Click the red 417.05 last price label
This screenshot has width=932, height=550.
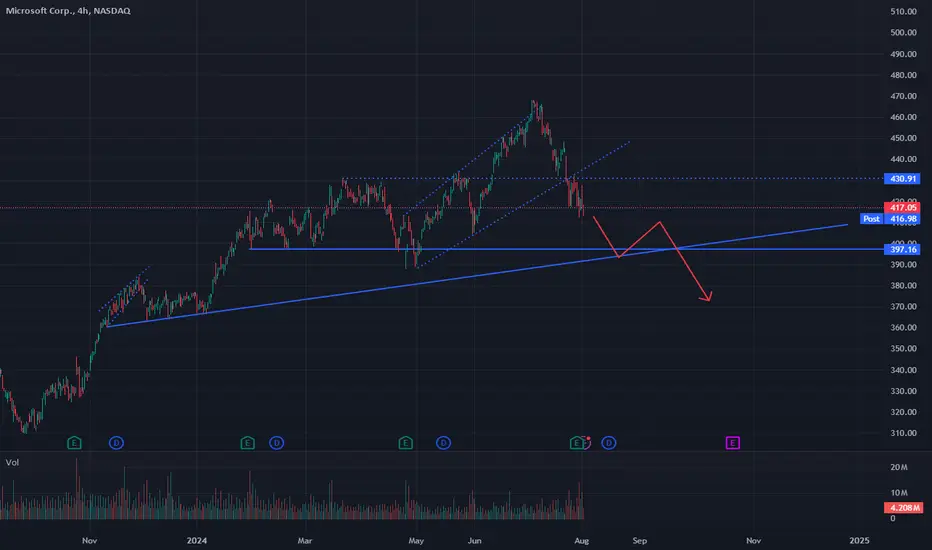[902, 208]
